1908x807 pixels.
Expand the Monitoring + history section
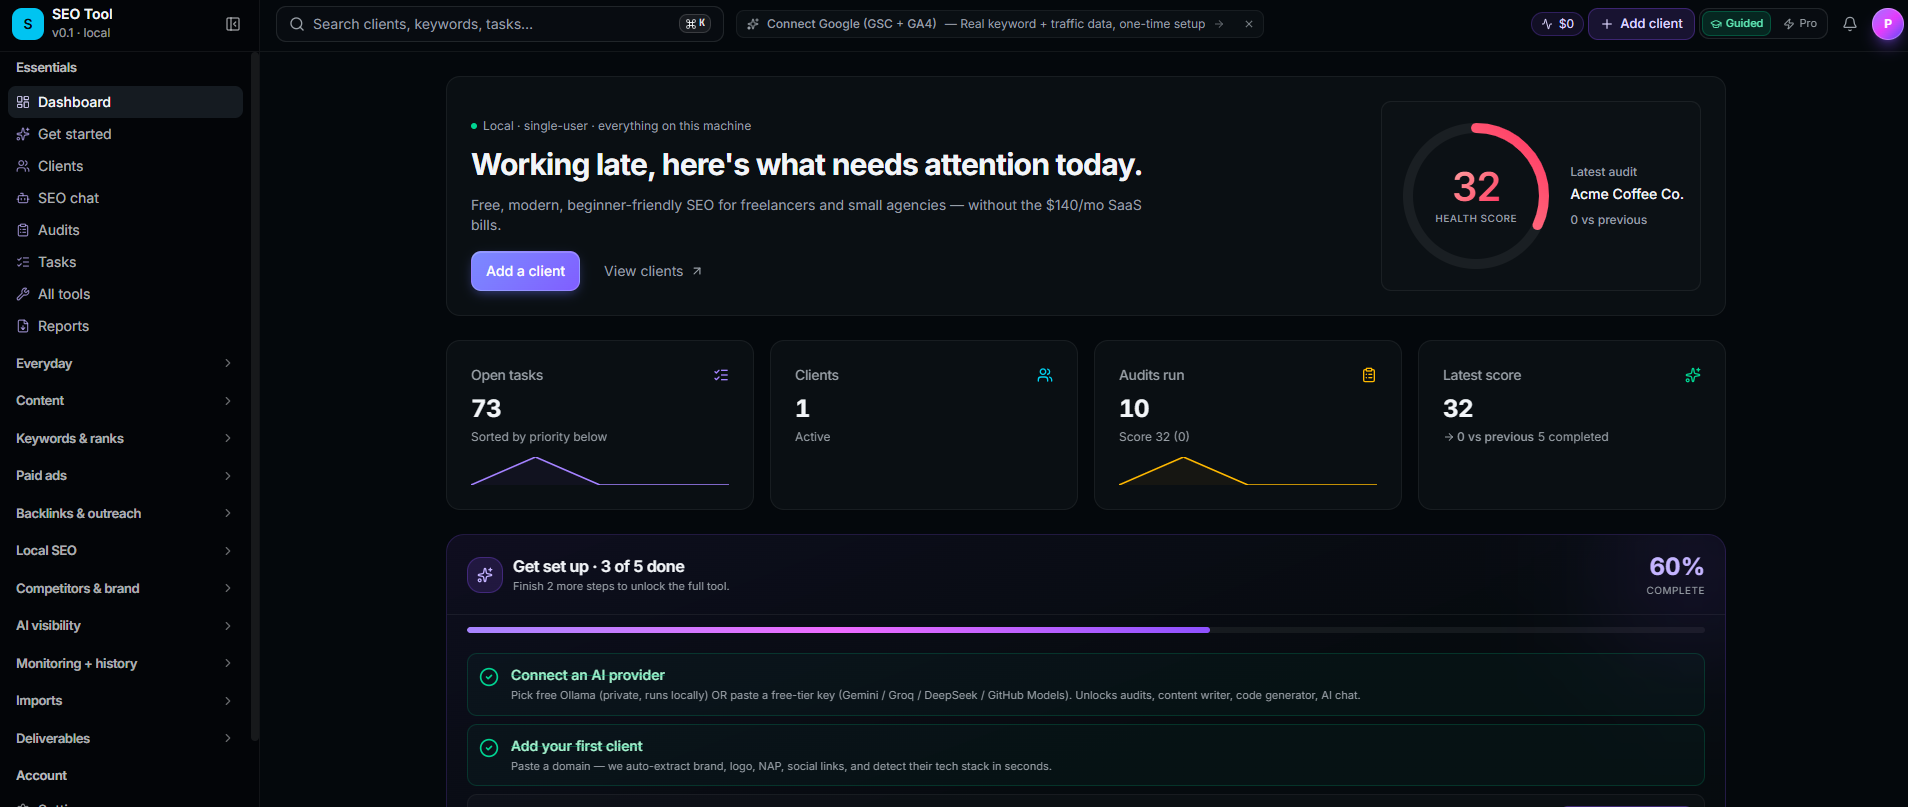125,663
